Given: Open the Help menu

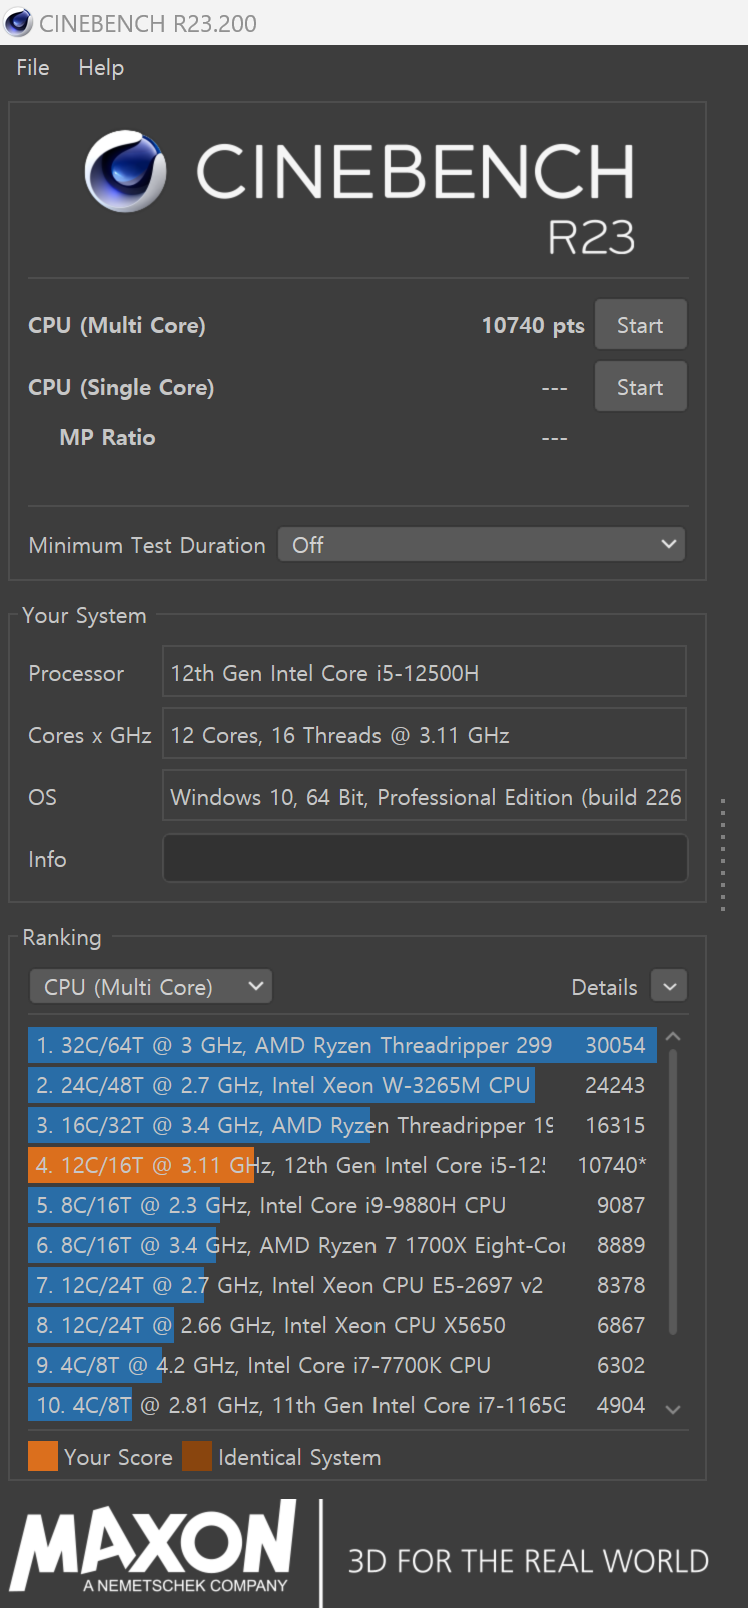Looking at the screenshot, I should tap(101, 67).
